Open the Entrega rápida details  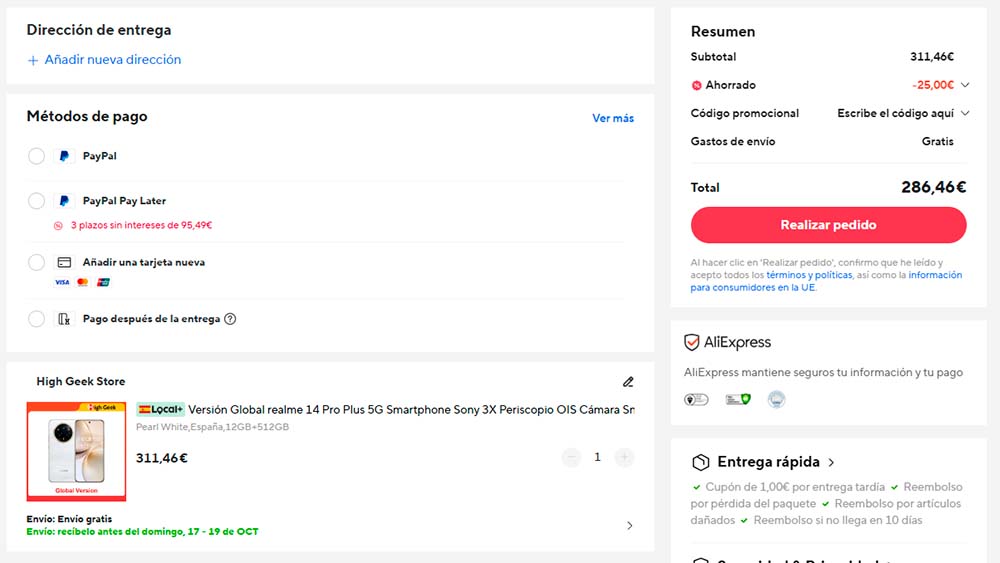tap(831, 462)
